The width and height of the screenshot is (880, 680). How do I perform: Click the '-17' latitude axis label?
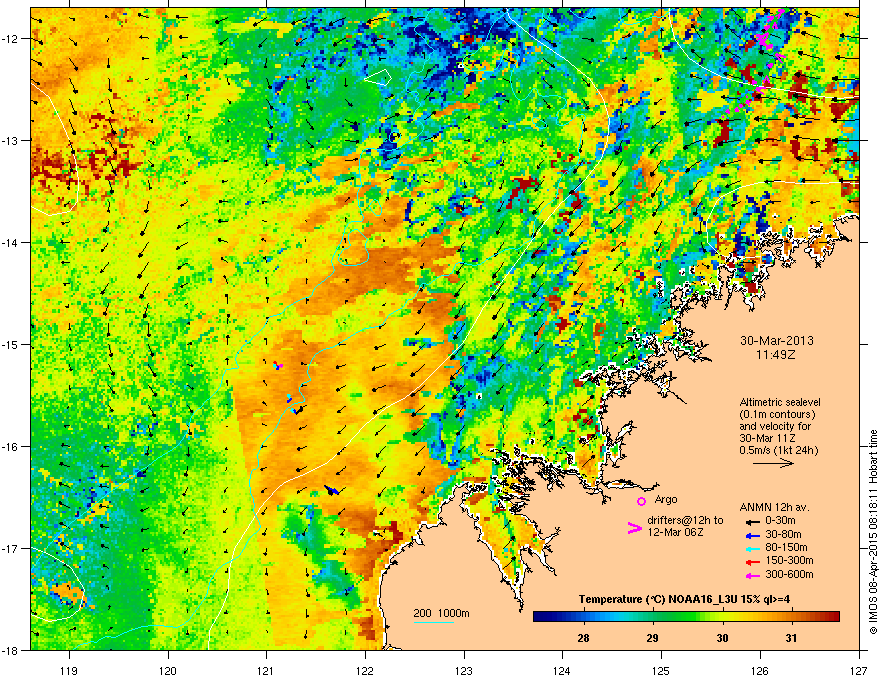[x=11, y=548]
